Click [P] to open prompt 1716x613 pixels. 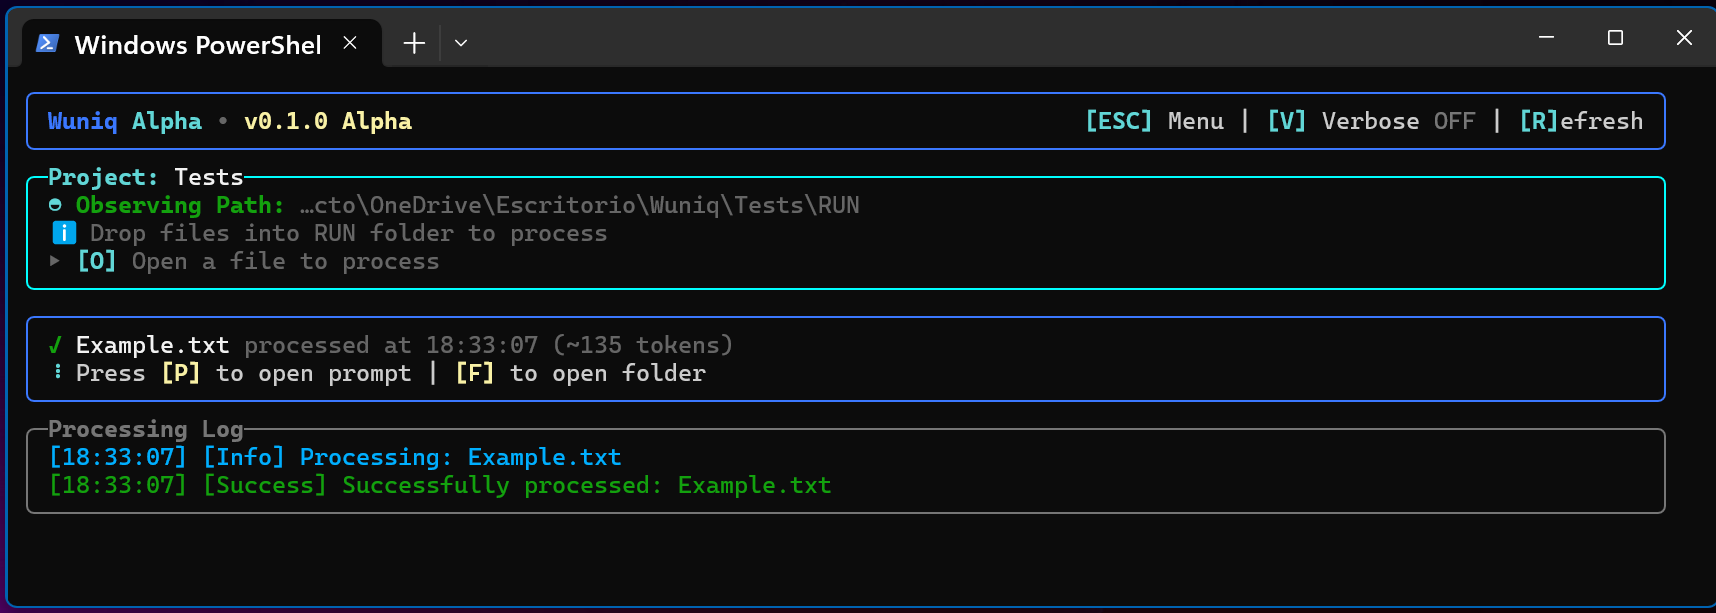(286, 373)
